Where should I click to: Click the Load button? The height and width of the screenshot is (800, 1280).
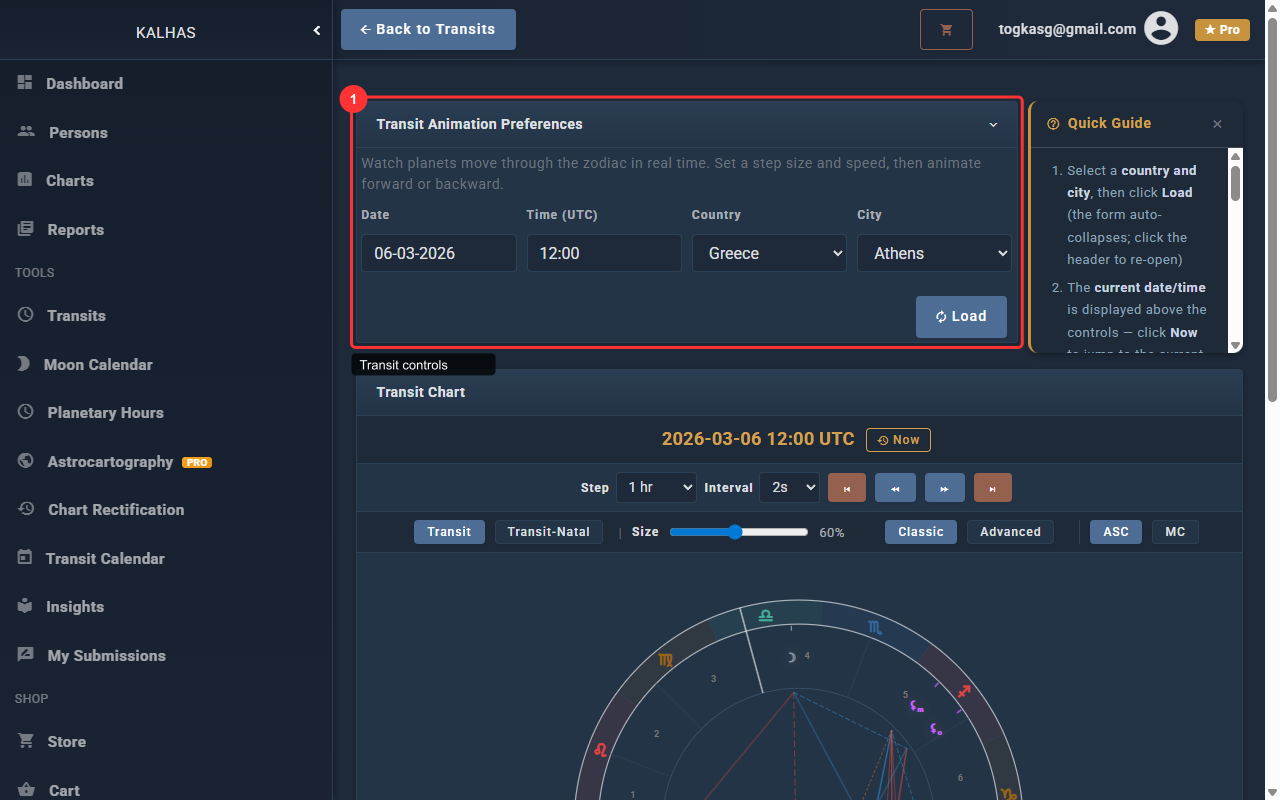[x=961, y=317]
